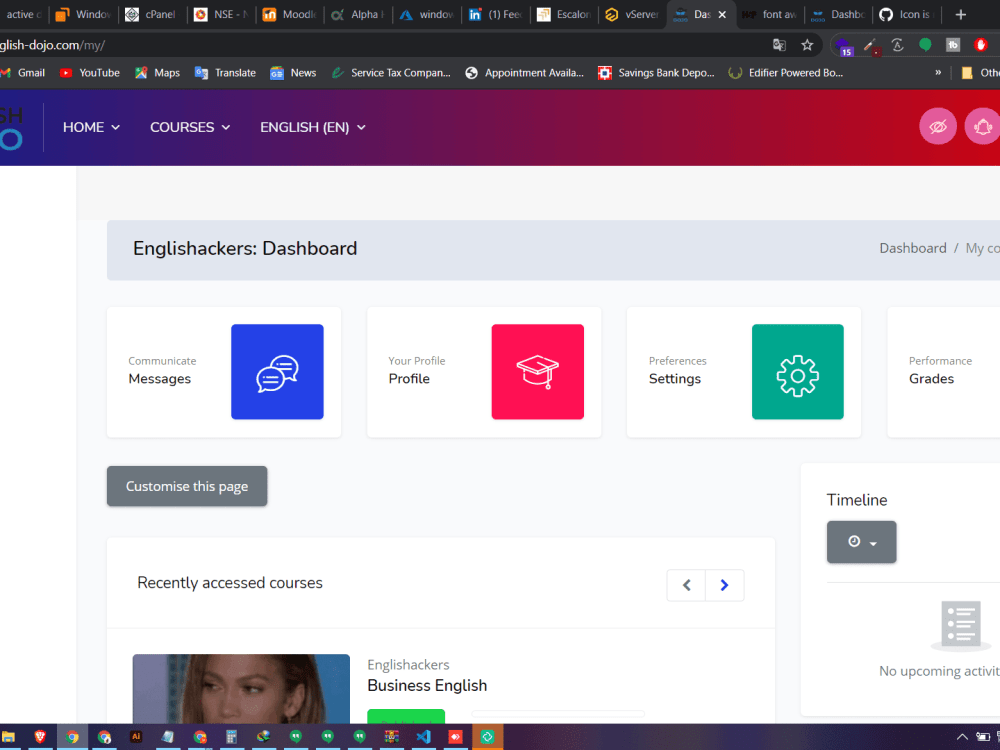The image size is (1000, 750).
Task: Show hidden system tray icons chevron
Action: click(962, 737)
